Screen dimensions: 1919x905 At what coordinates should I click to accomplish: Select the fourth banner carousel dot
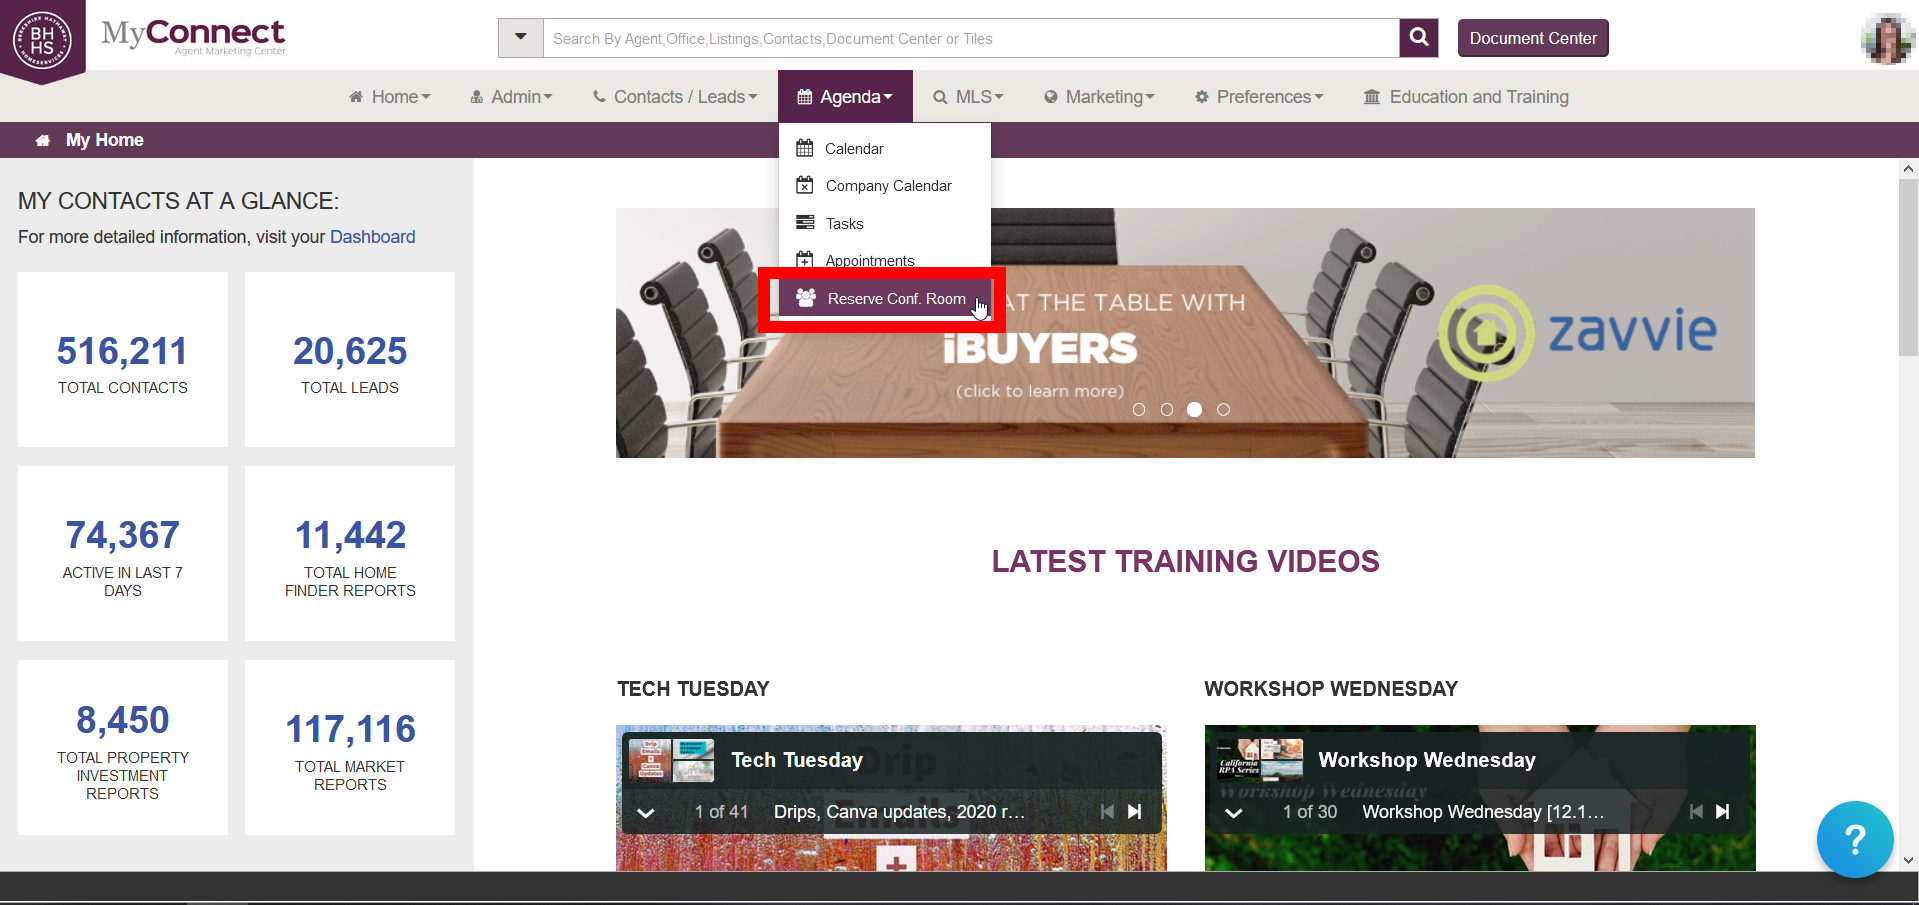coord(1223,410)
